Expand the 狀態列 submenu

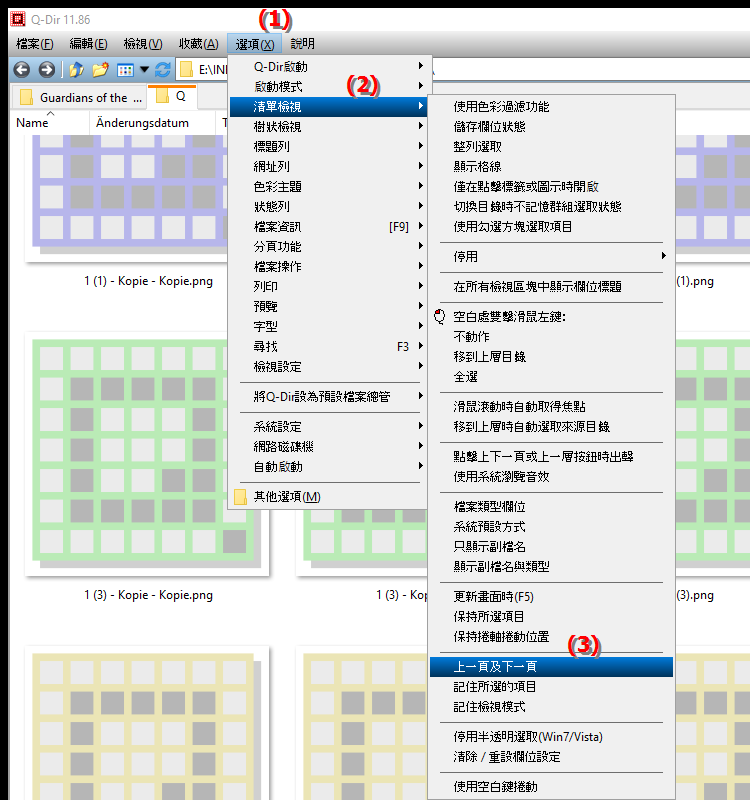[x=328, y=207]
